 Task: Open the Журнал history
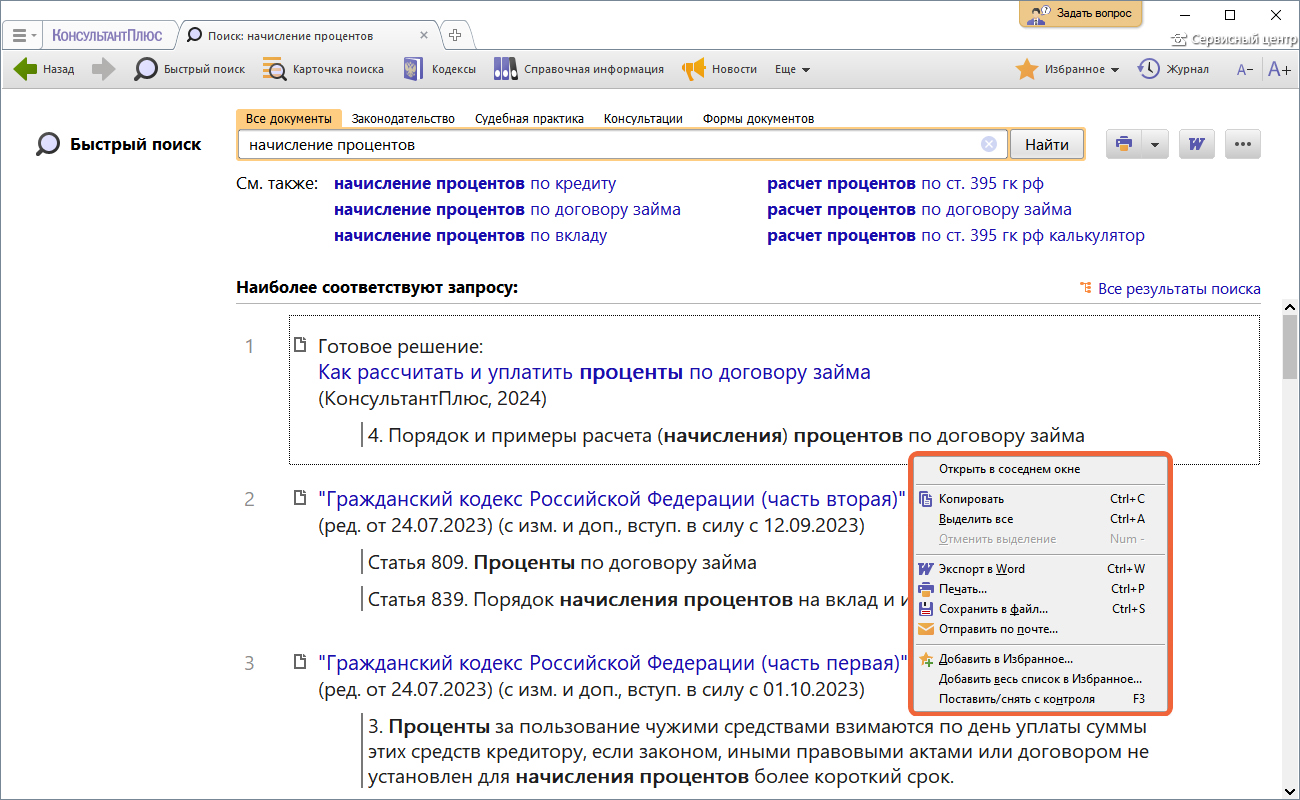pyautogui.click(x=1173, y=69)
